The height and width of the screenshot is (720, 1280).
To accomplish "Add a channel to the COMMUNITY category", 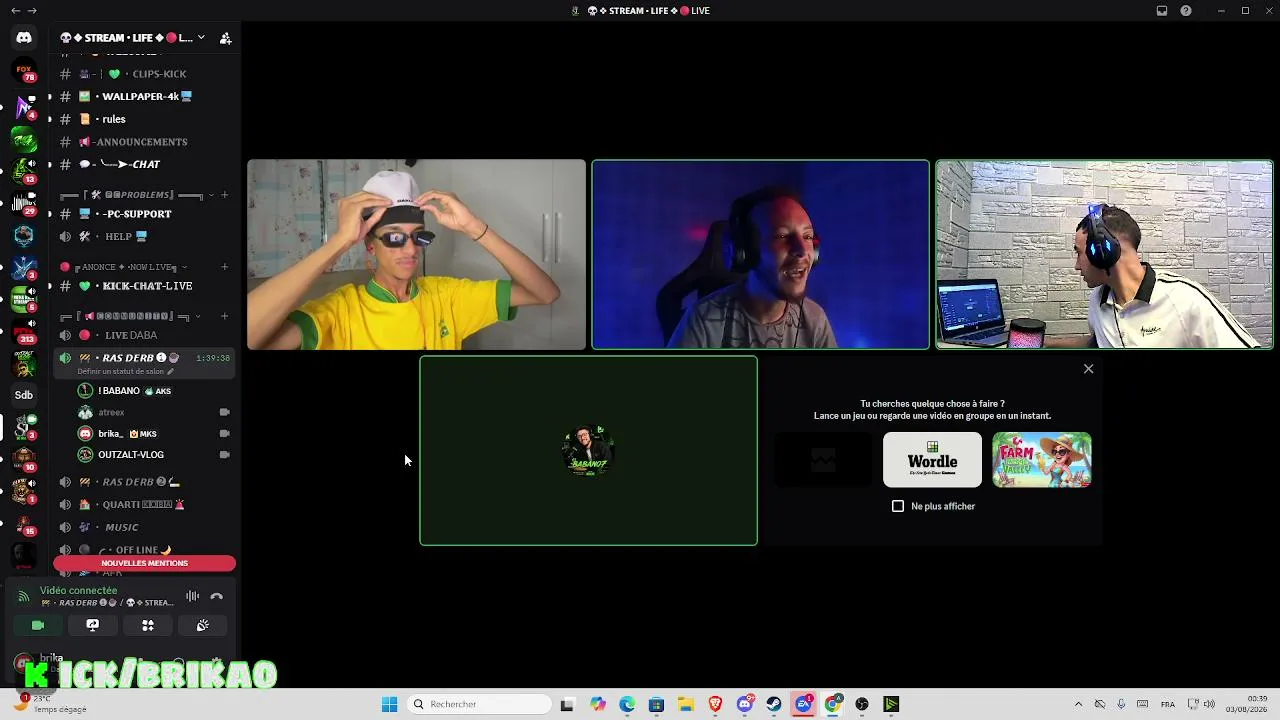I will coord(224,316).
